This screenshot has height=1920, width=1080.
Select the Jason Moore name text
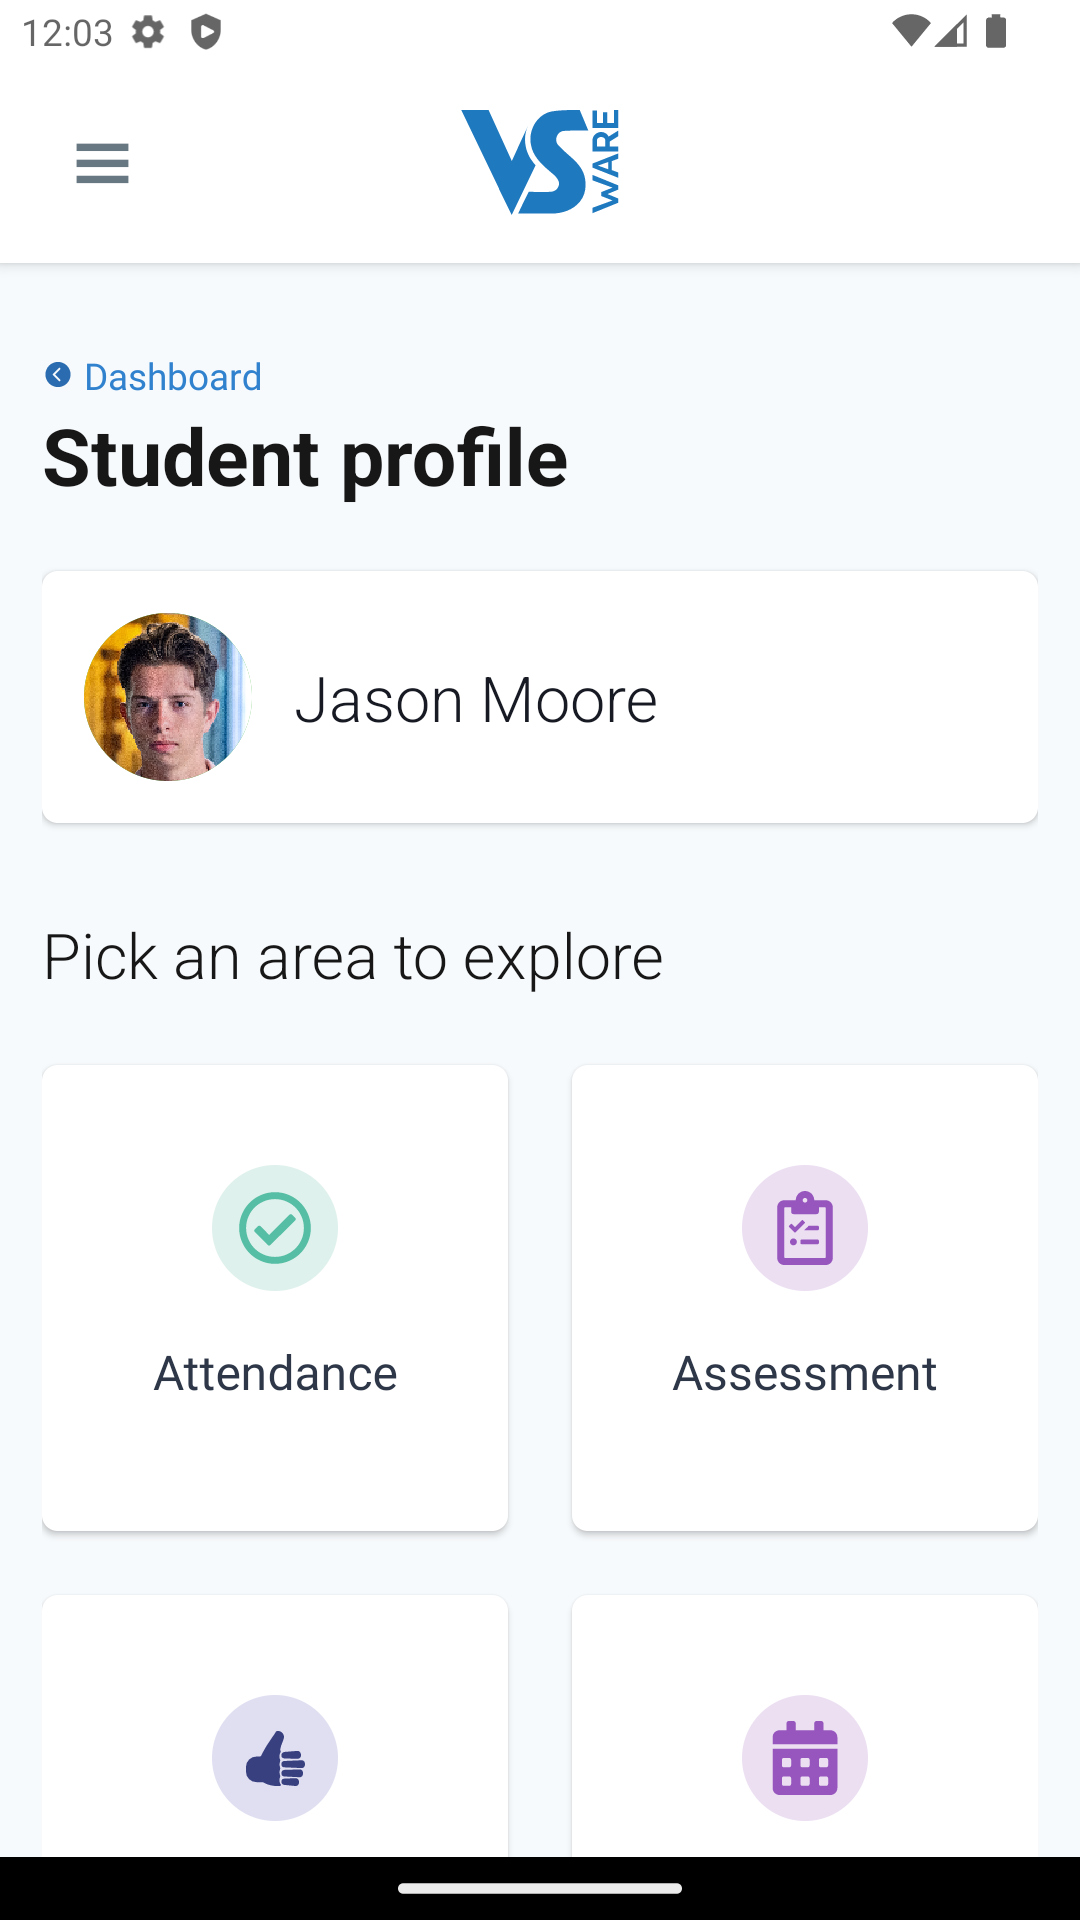(x=476, y=699)
